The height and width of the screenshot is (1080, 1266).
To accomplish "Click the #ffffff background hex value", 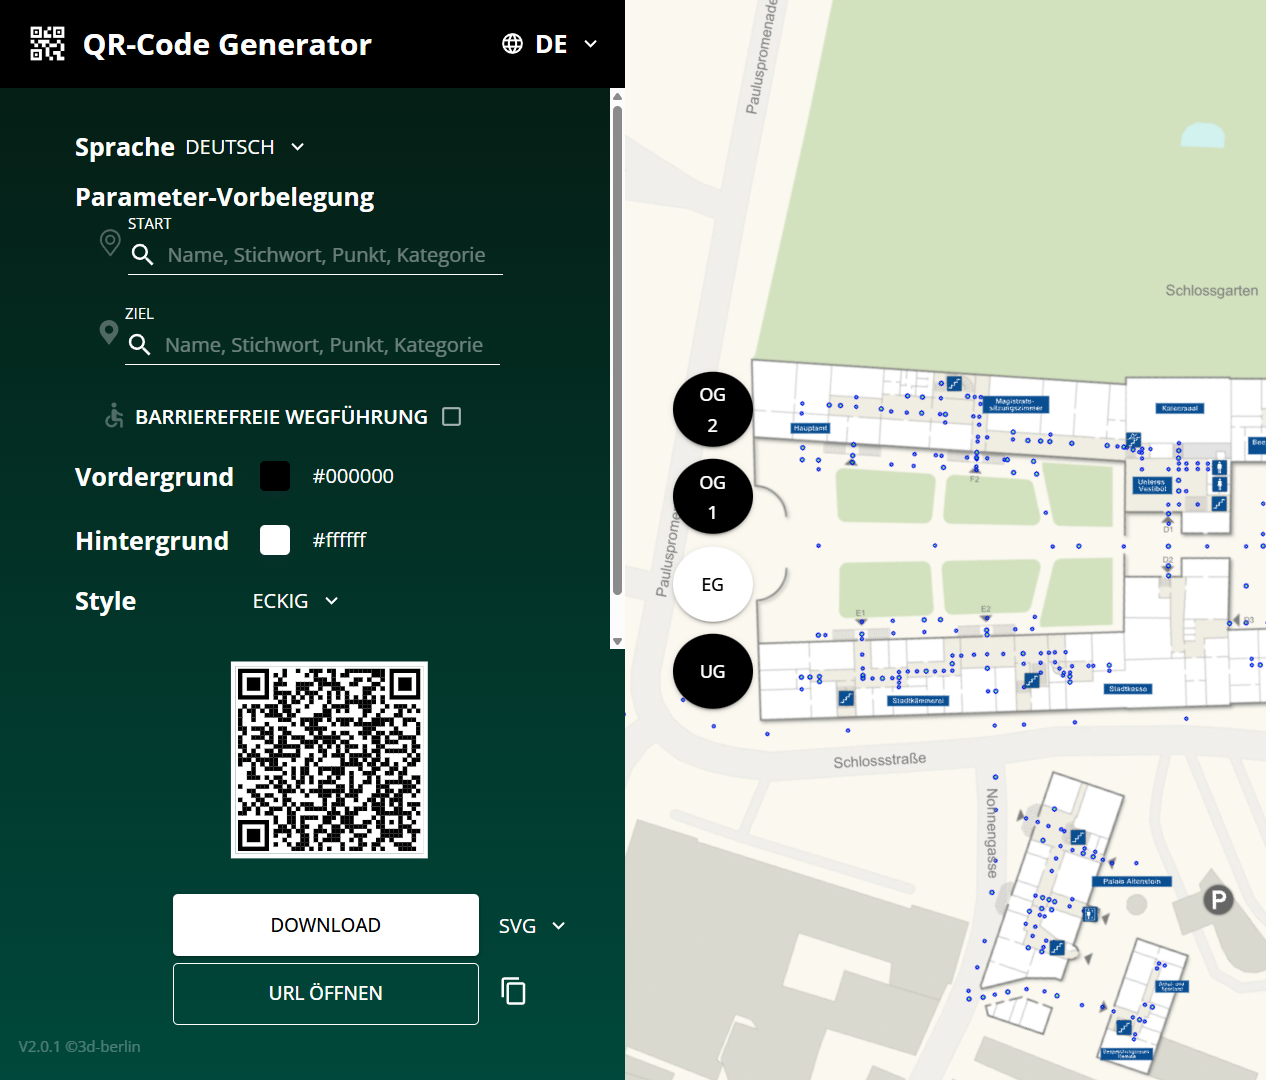I will pyautogui.click(x=339, y=540).
